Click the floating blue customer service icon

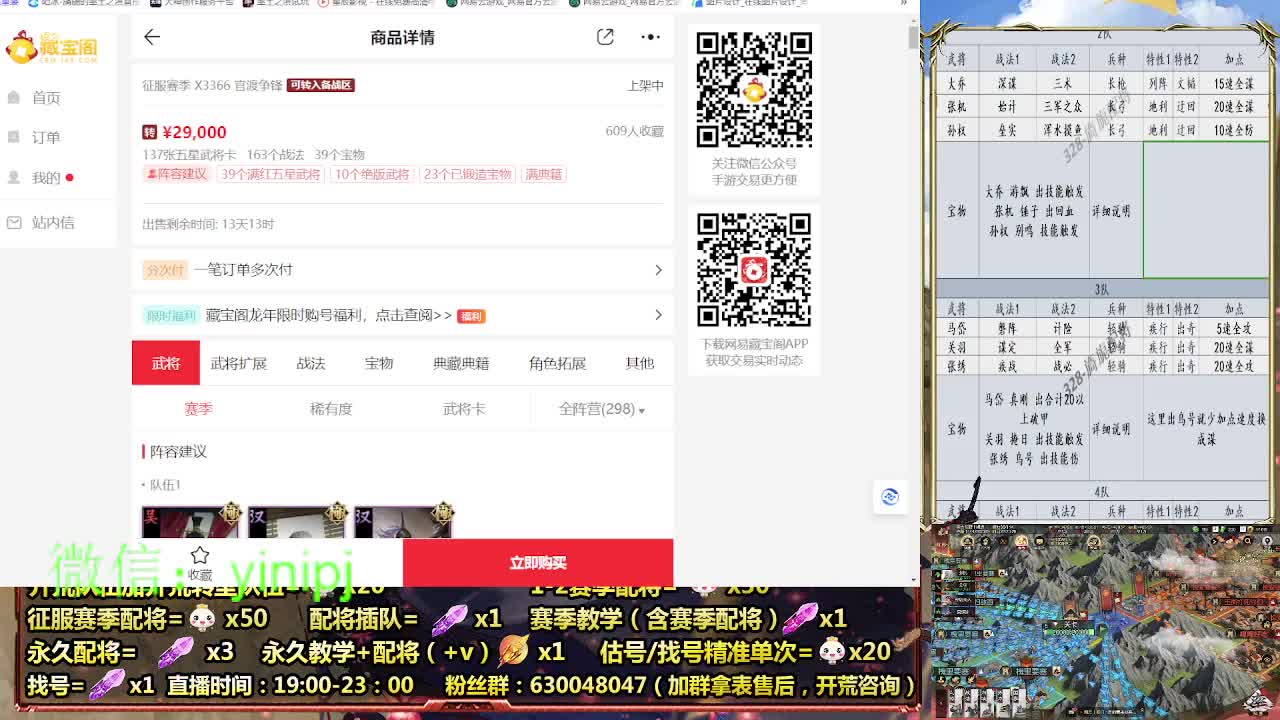pyautogui.click(x=890, y=497)
